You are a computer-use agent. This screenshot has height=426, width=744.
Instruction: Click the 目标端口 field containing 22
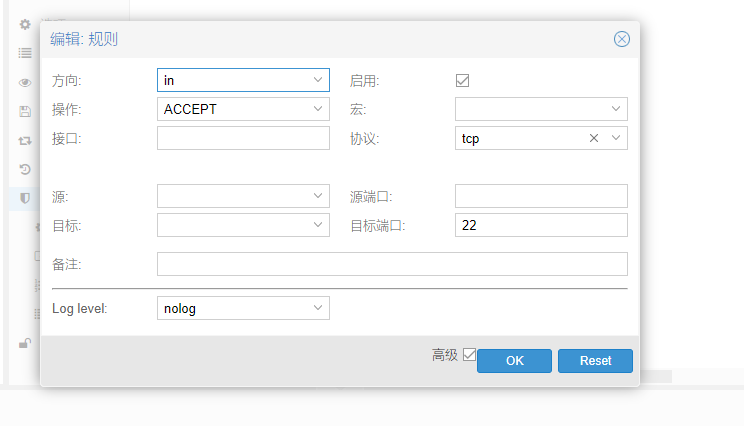tap(540, 225)
